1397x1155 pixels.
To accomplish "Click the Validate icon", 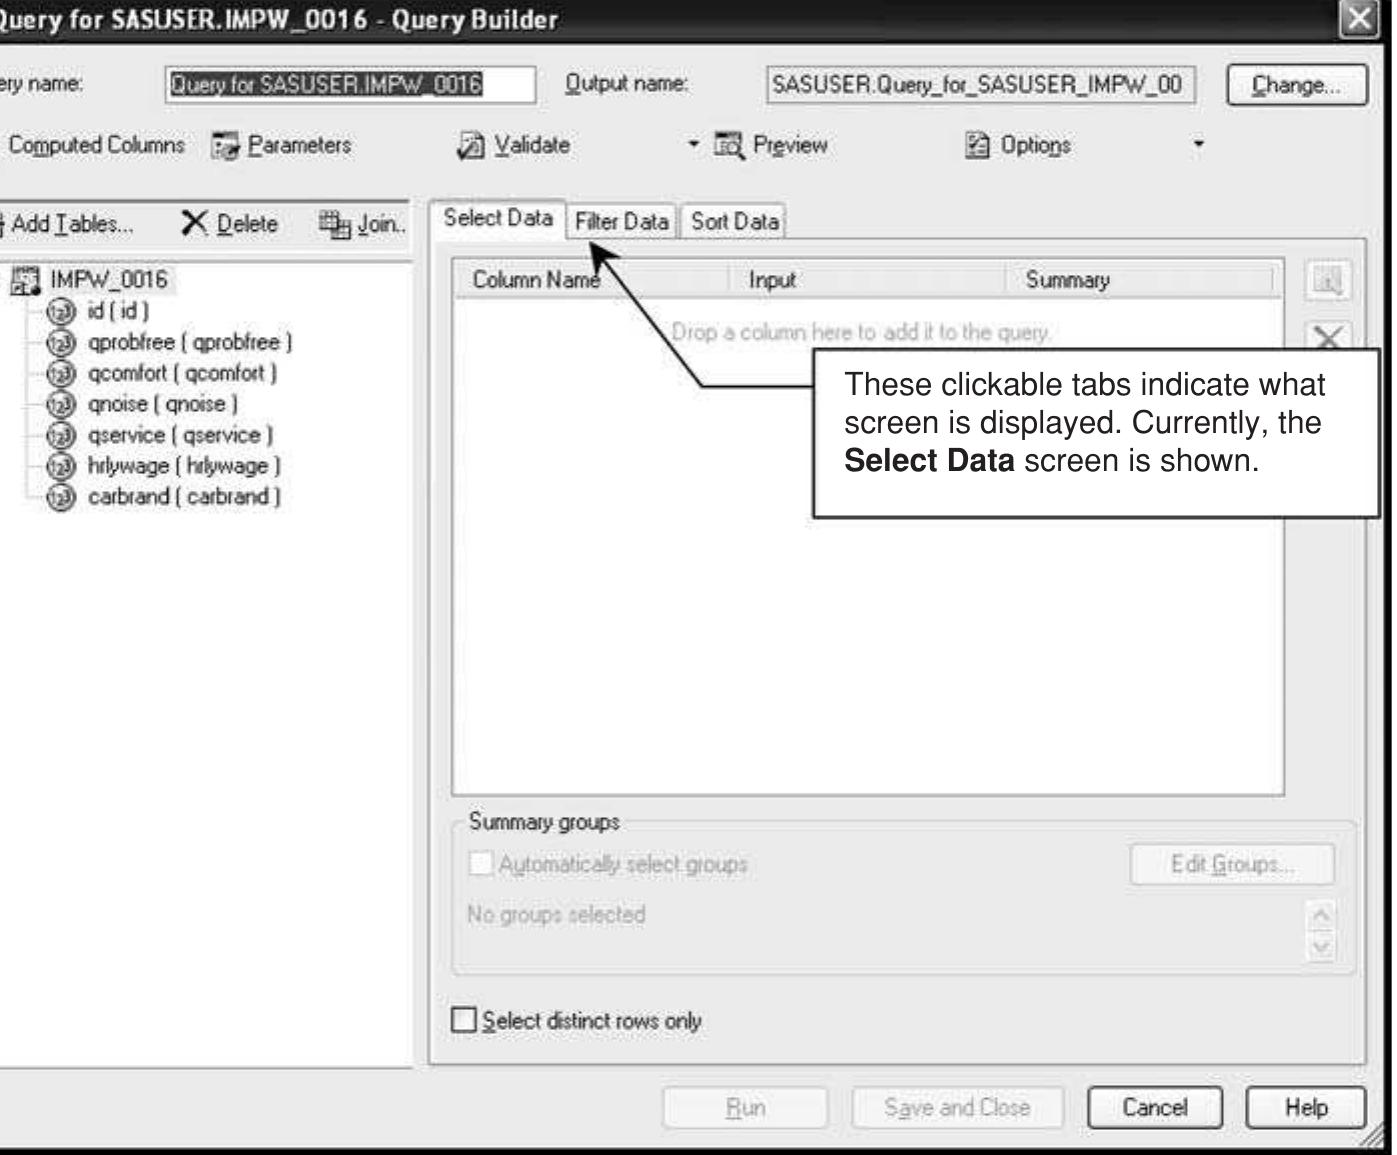I will [469, 146].
